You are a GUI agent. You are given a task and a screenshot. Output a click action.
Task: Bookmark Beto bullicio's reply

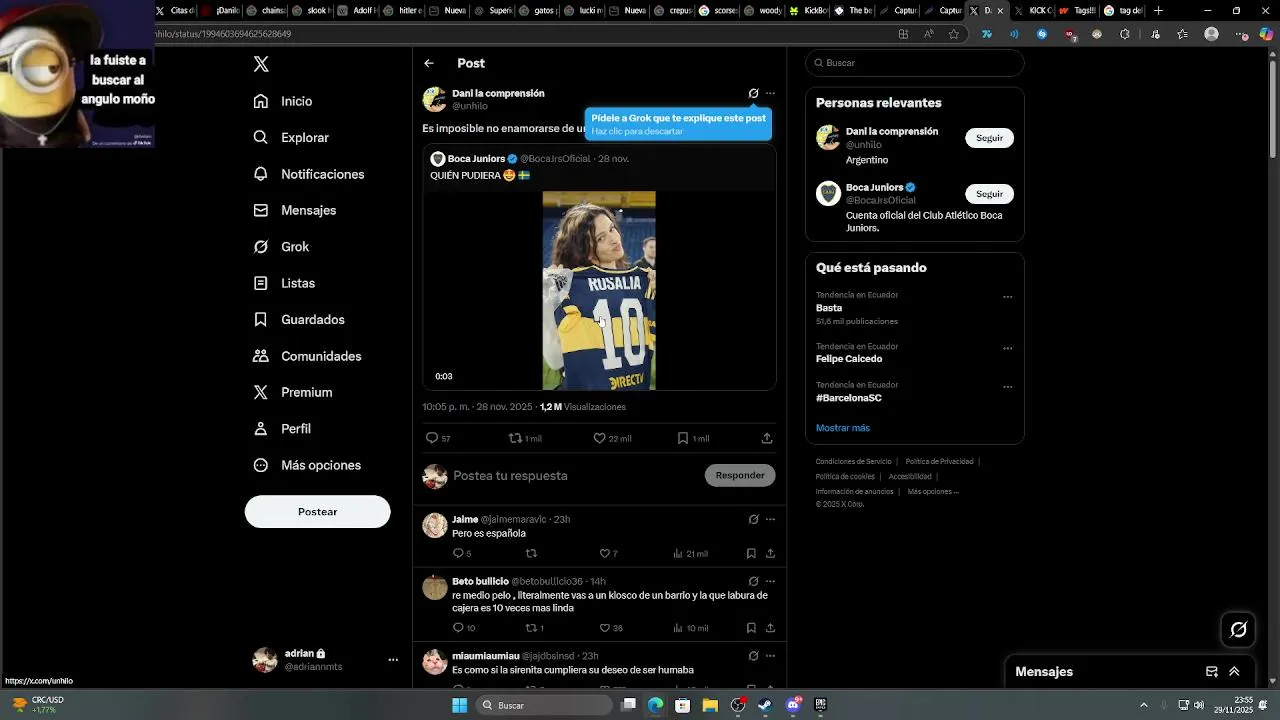point(751,628)
